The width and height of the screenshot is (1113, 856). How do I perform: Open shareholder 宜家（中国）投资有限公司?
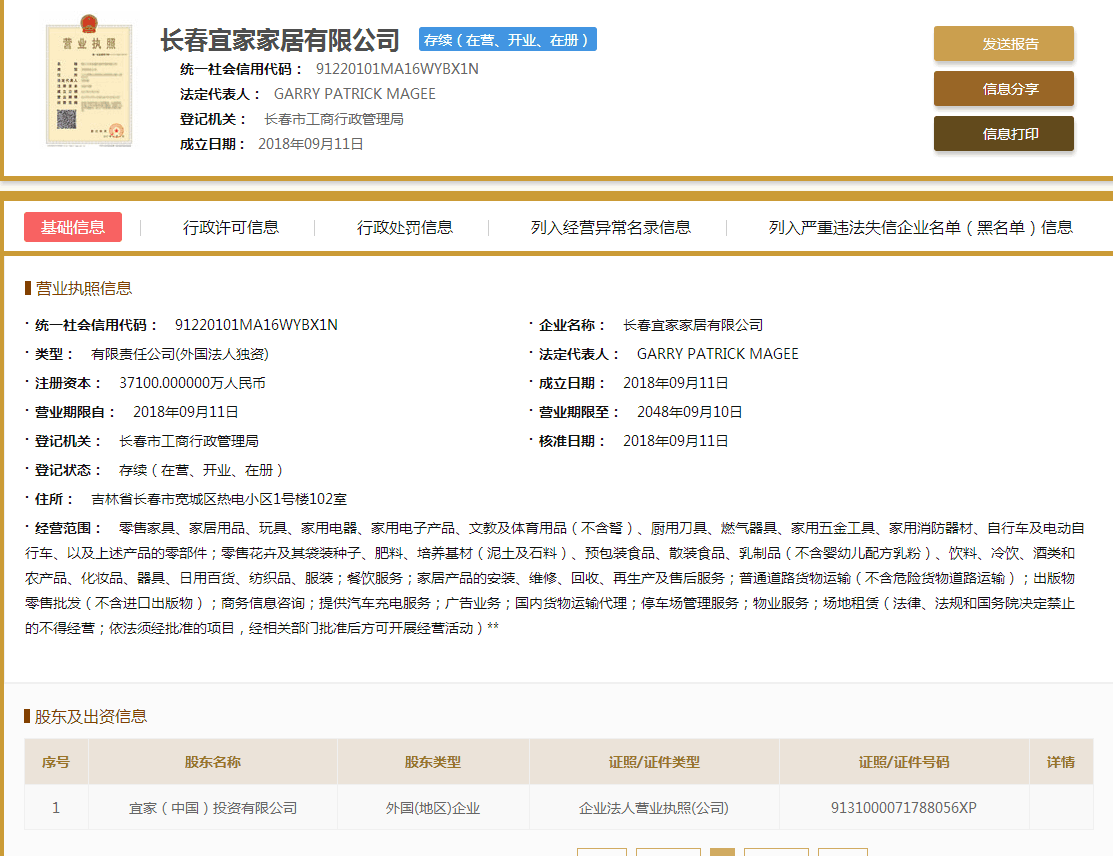(213, 808)
